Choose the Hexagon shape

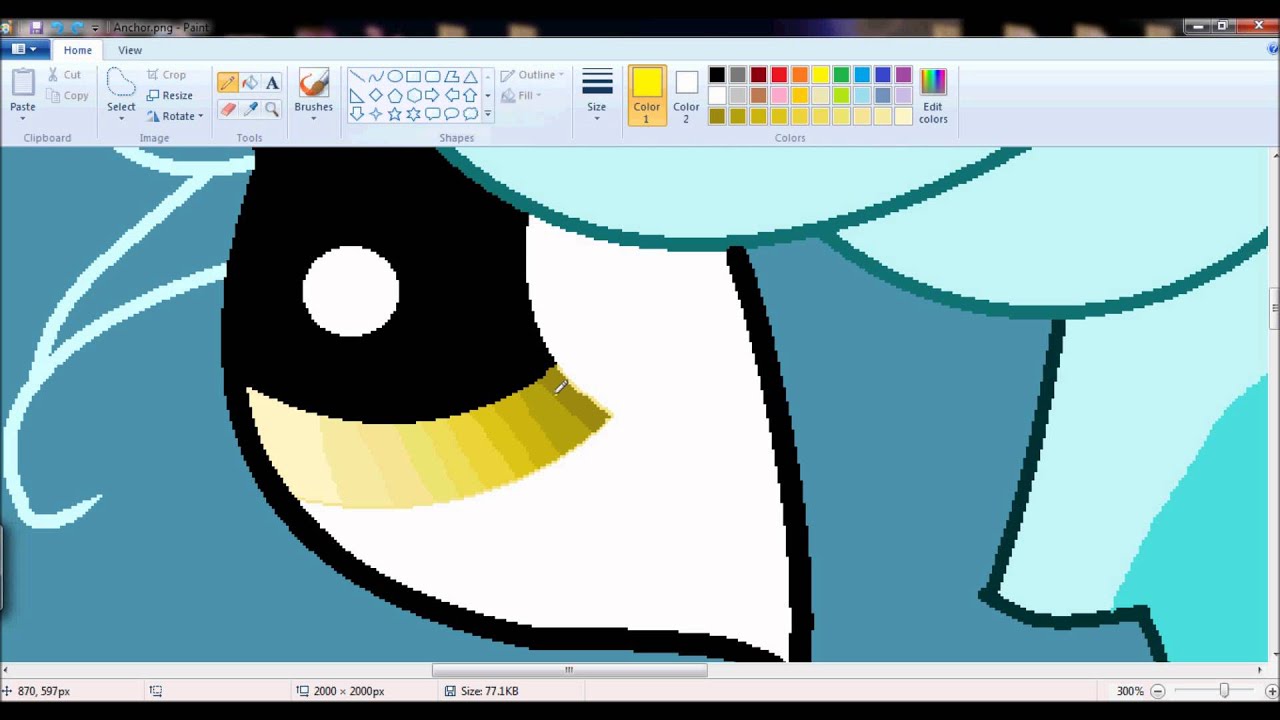click(x=413, y=95)
